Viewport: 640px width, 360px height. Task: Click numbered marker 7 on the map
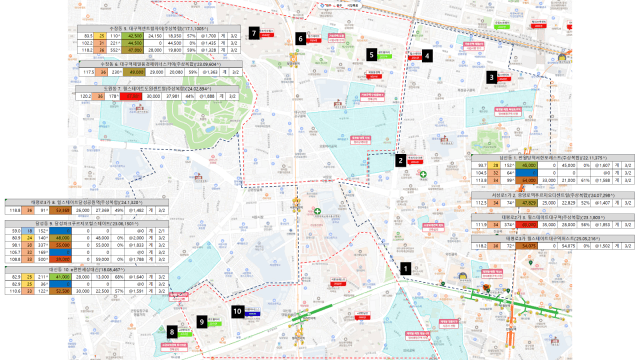coord(254,33)
